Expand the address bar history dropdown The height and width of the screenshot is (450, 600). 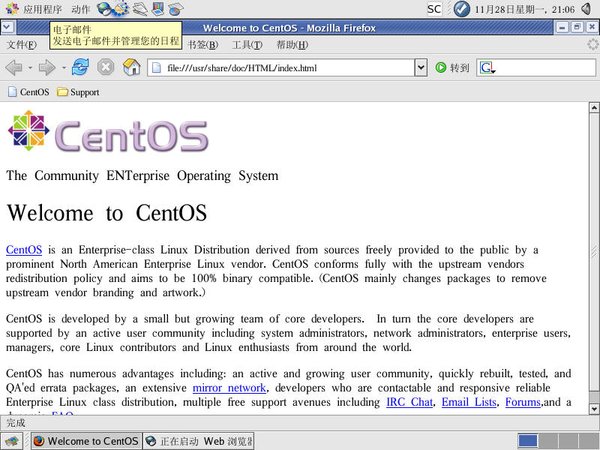421,68
